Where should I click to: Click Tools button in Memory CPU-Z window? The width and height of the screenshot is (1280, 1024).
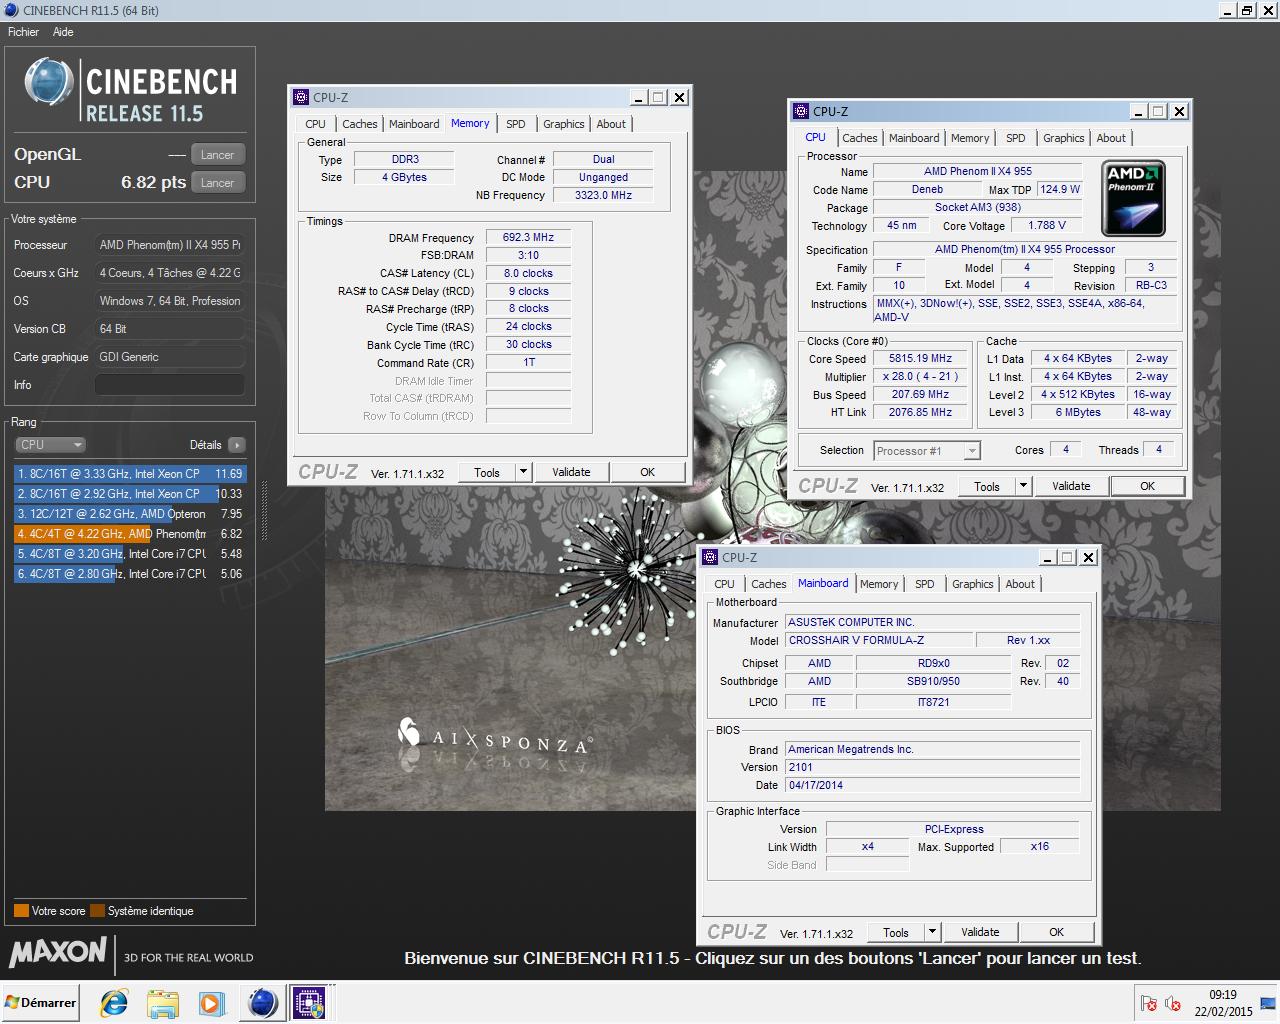coord(487,472)
